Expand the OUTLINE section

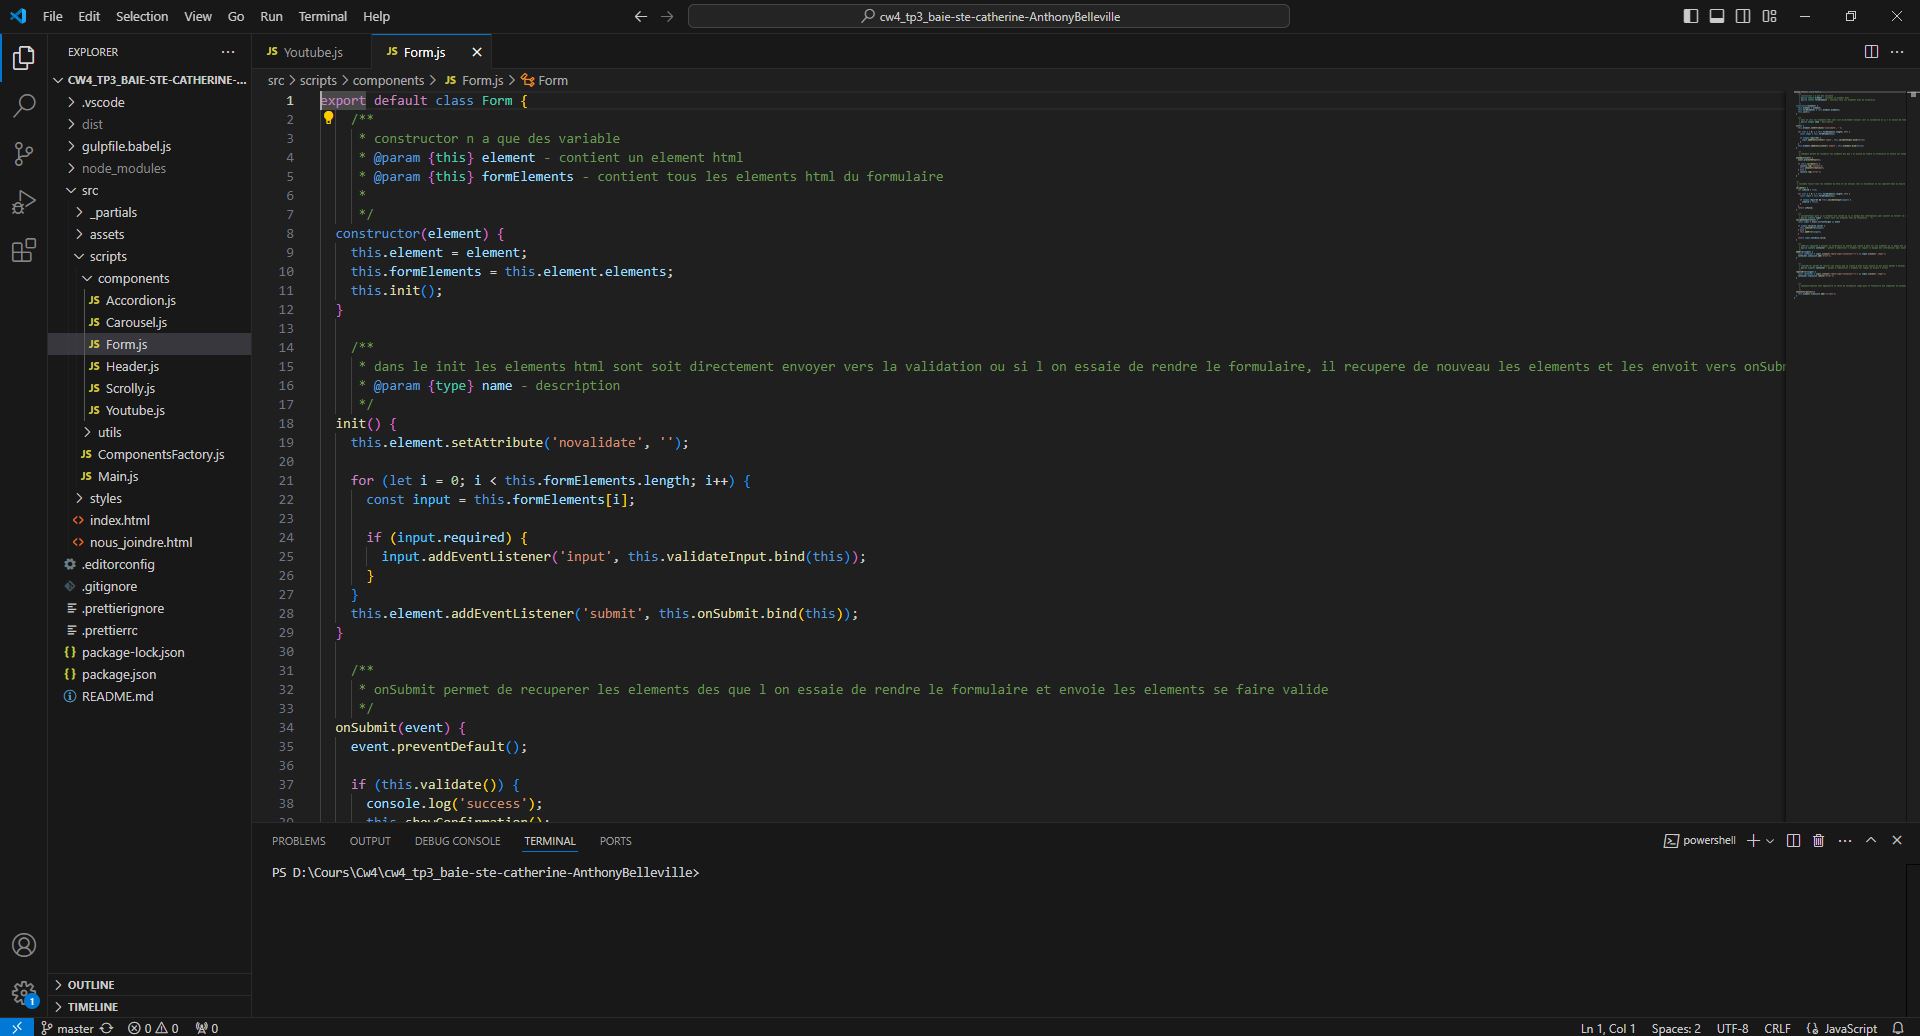(x=150, y=985)
